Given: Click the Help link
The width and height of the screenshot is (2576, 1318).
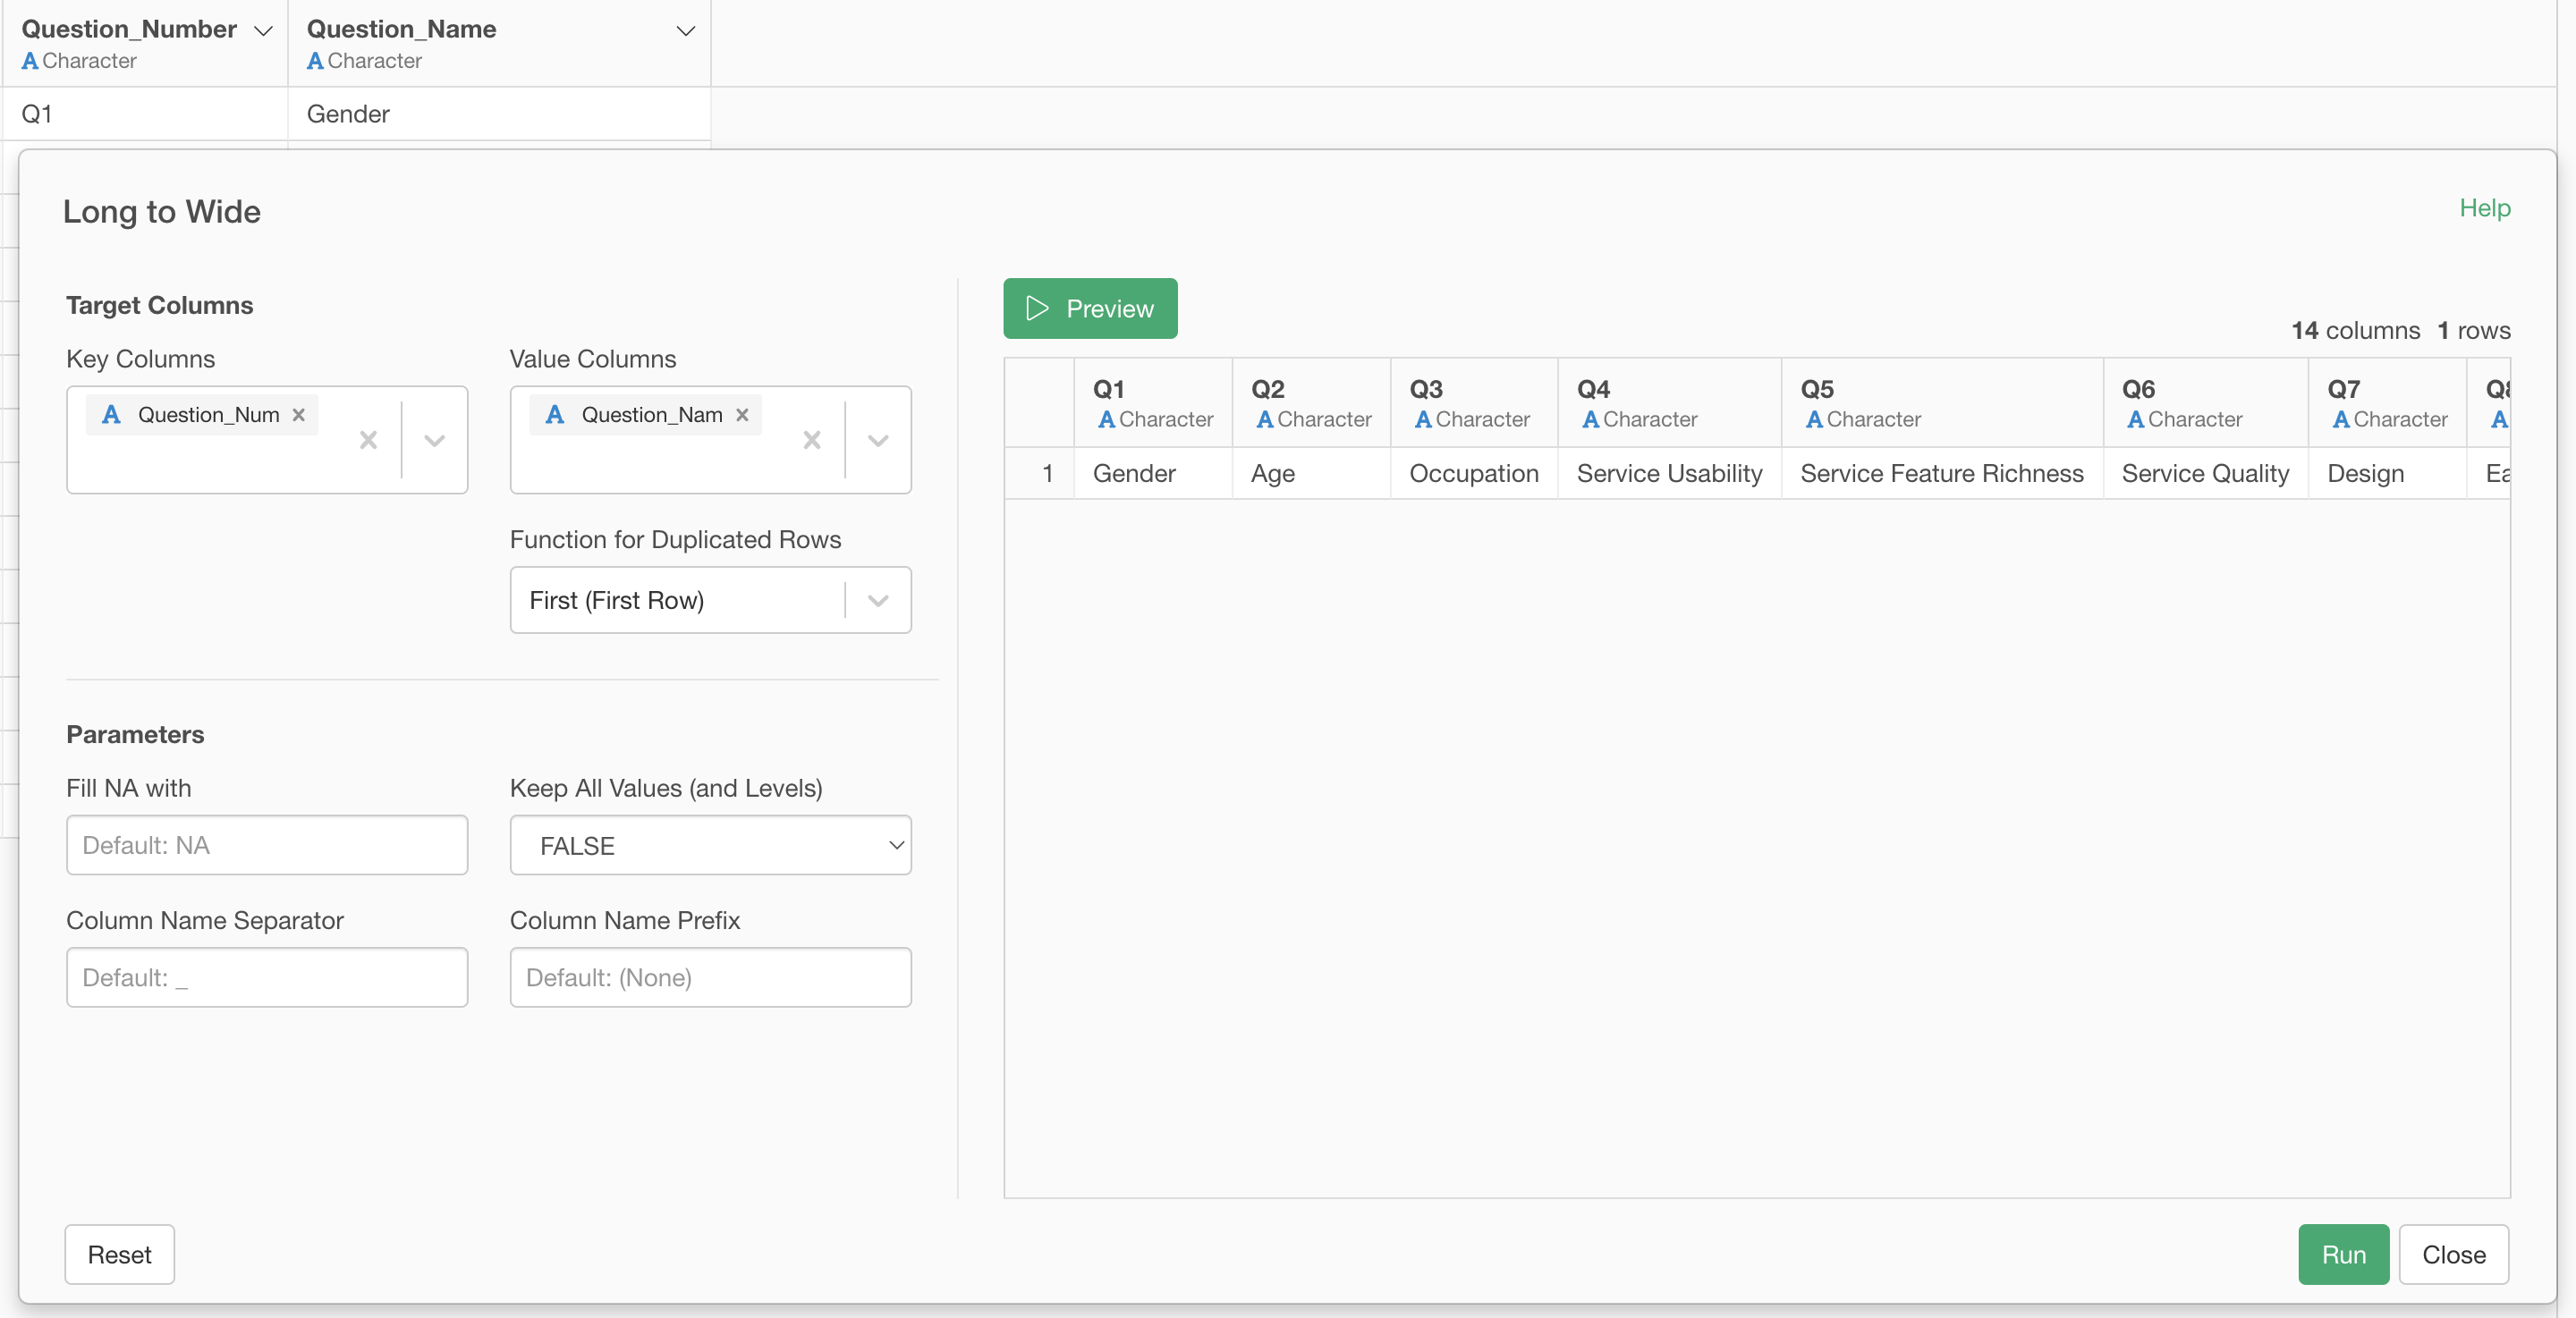Looking at the screenshot, I should [2484, 208].
